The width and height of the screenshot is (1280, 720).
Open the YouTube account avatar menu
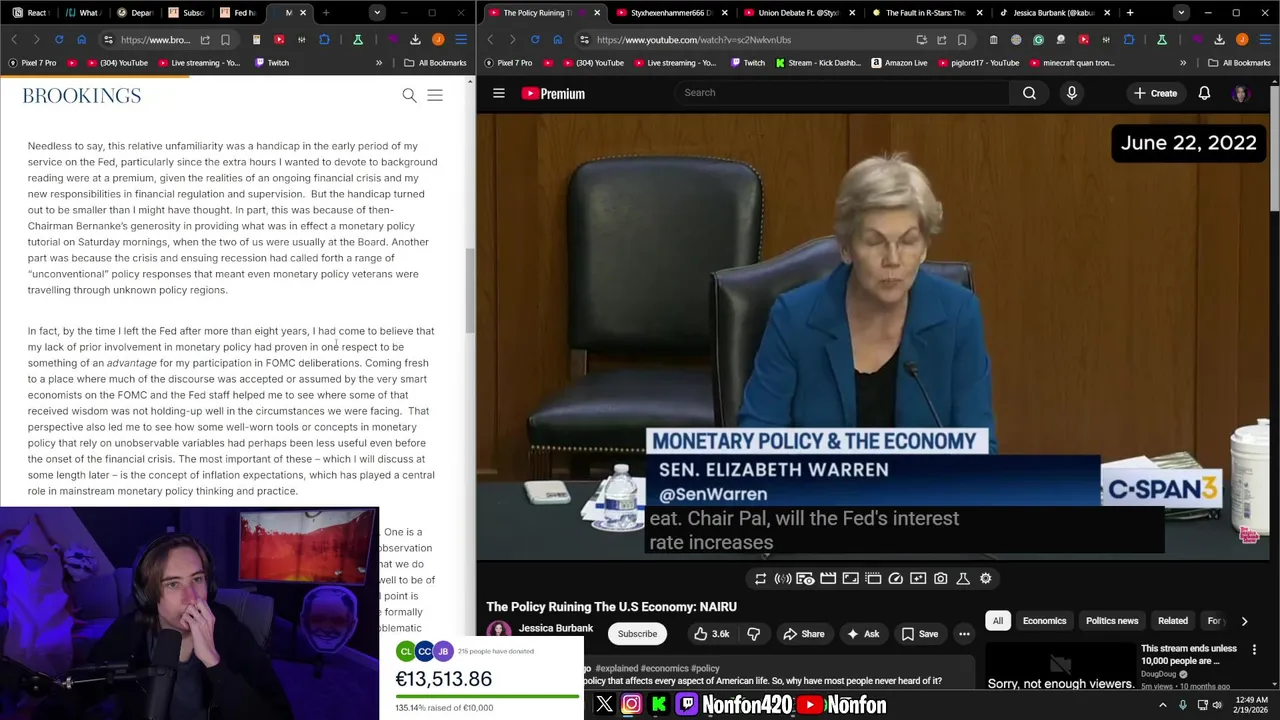click(1241, 93)
